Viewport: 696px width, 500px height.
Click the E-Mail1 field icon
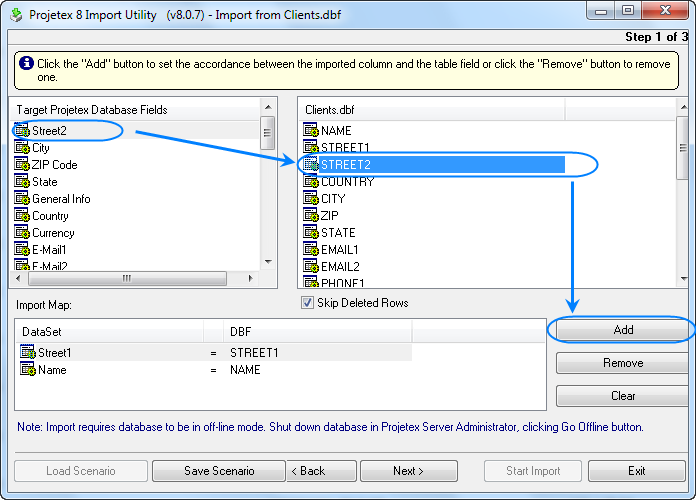(22, 250)
